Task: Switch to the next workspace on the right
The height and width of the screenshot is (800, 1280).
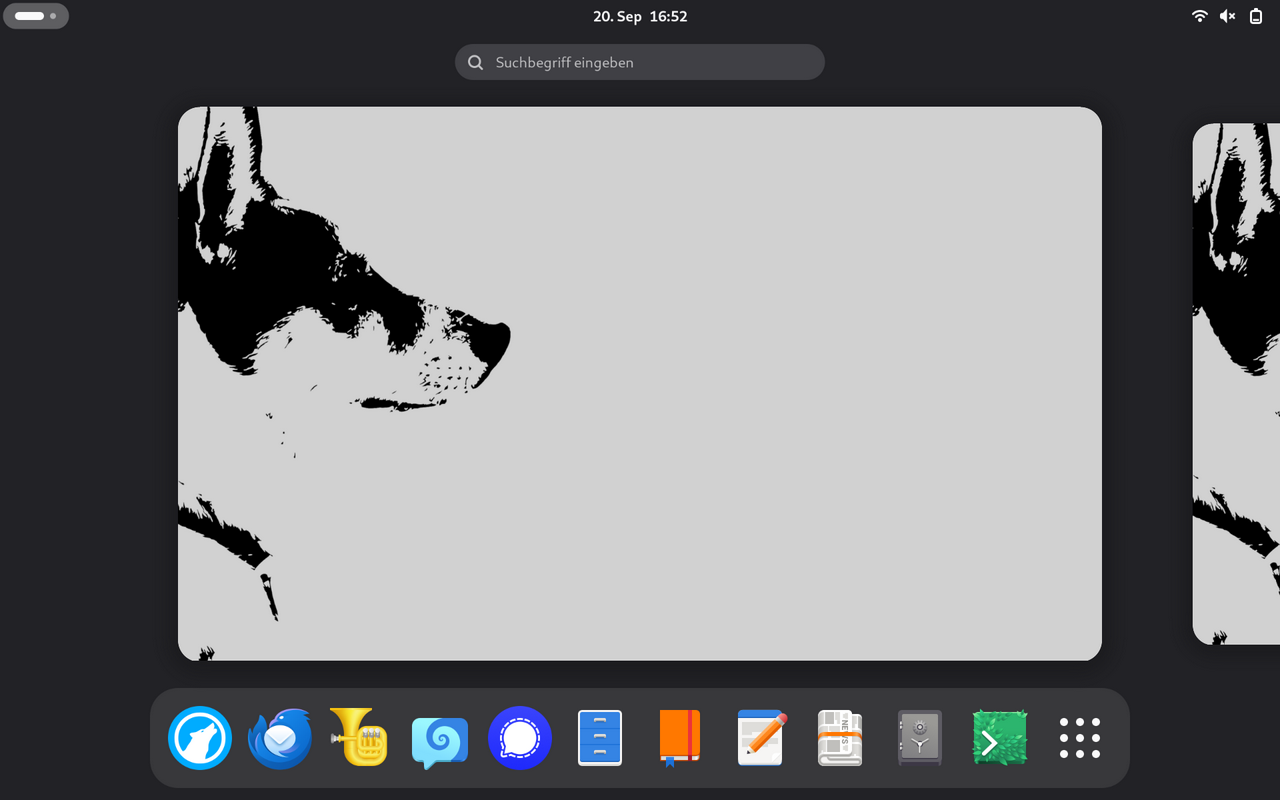Action: point(1237,383)
